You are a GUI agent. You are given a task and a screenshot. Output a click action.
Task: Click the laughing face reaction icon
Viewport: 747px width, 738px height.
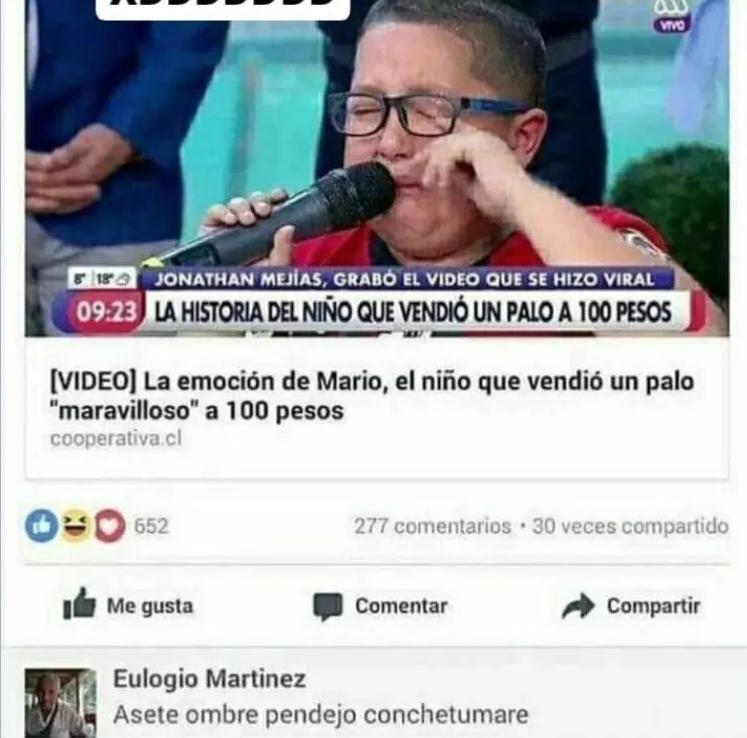pos(76,526)
